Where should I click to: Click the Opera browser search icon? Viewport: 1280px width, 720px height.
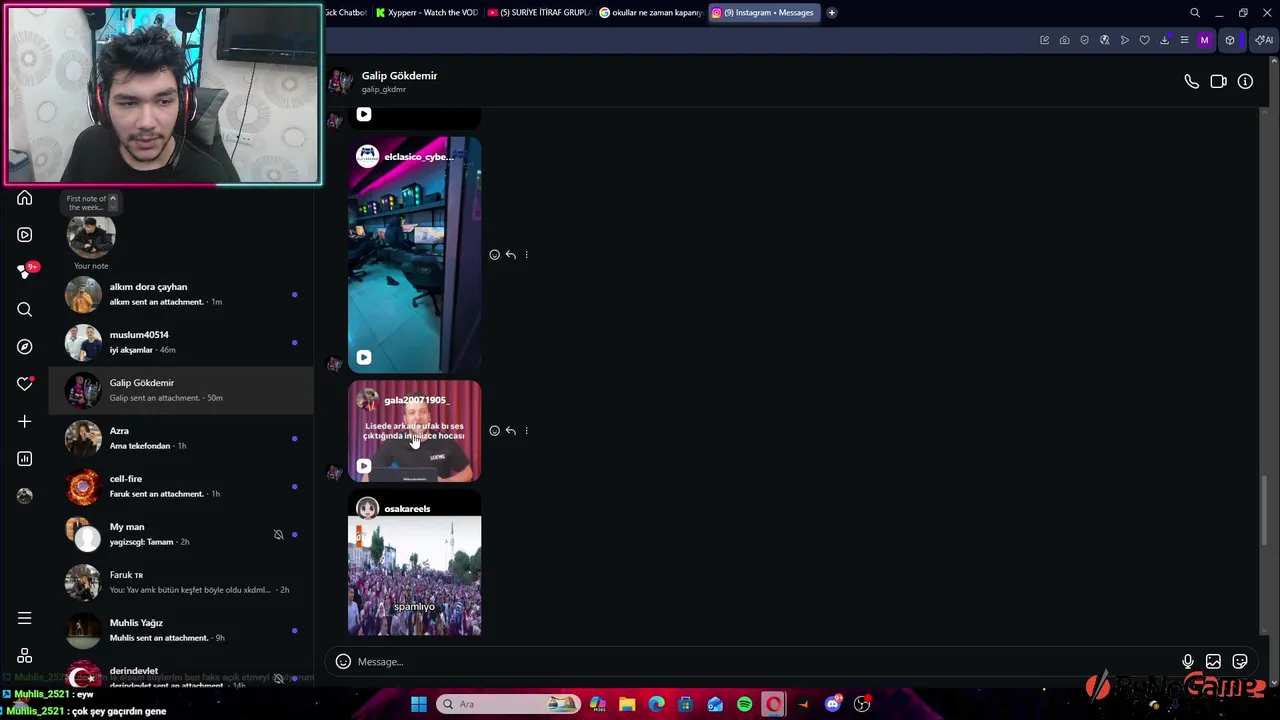pyautogui.click(x=1195, y=13)
